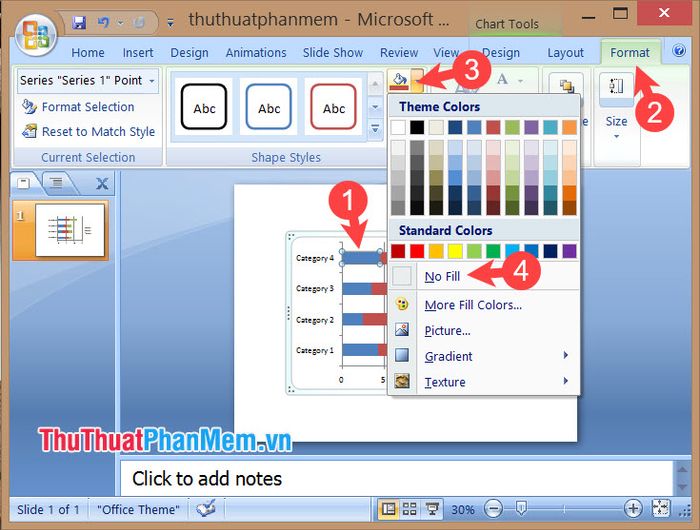Pick the white theme color swatch
Viewport: 700px width, 530px height.
pyautogui.click(x=398, y=127)
